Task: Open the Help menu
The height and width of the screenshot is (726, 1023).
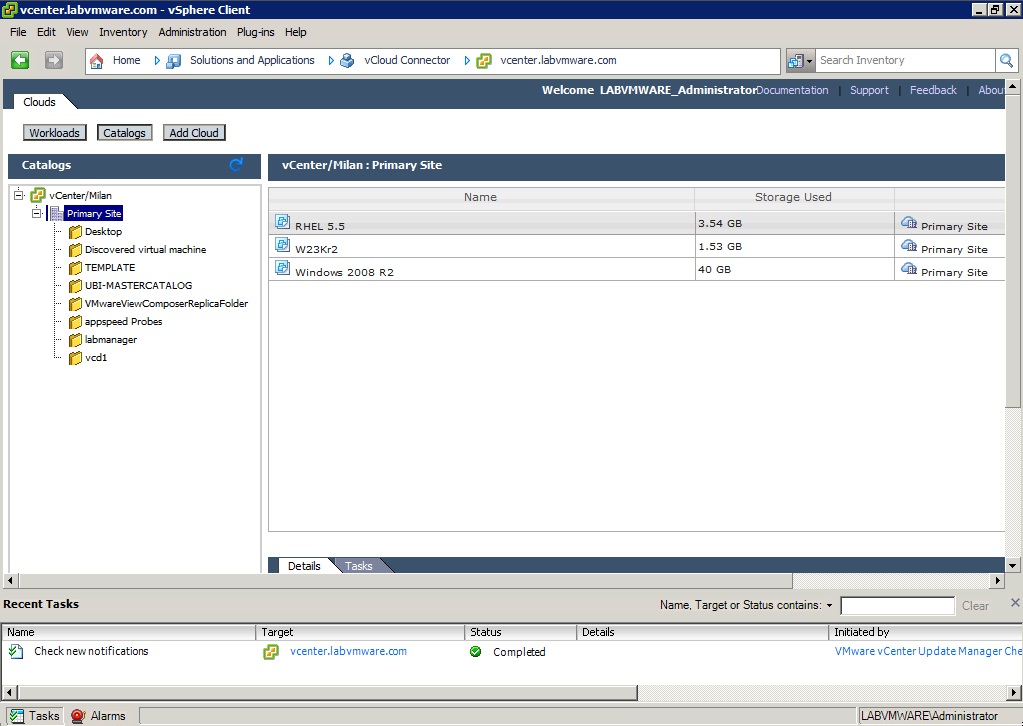Action: tap(296, 32)
